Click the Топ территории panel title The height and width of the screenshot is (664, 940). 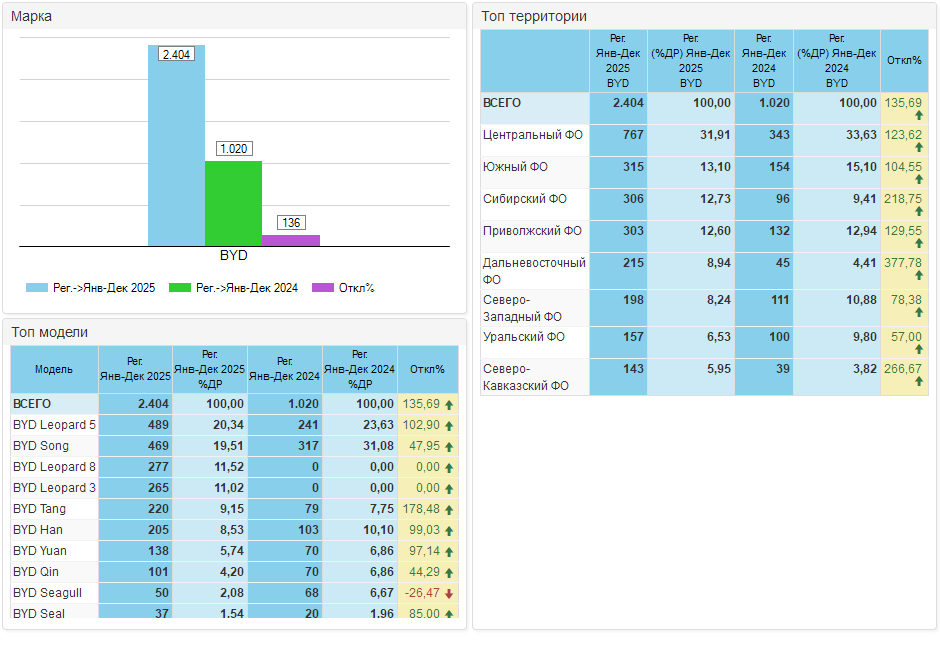(534, 16)
